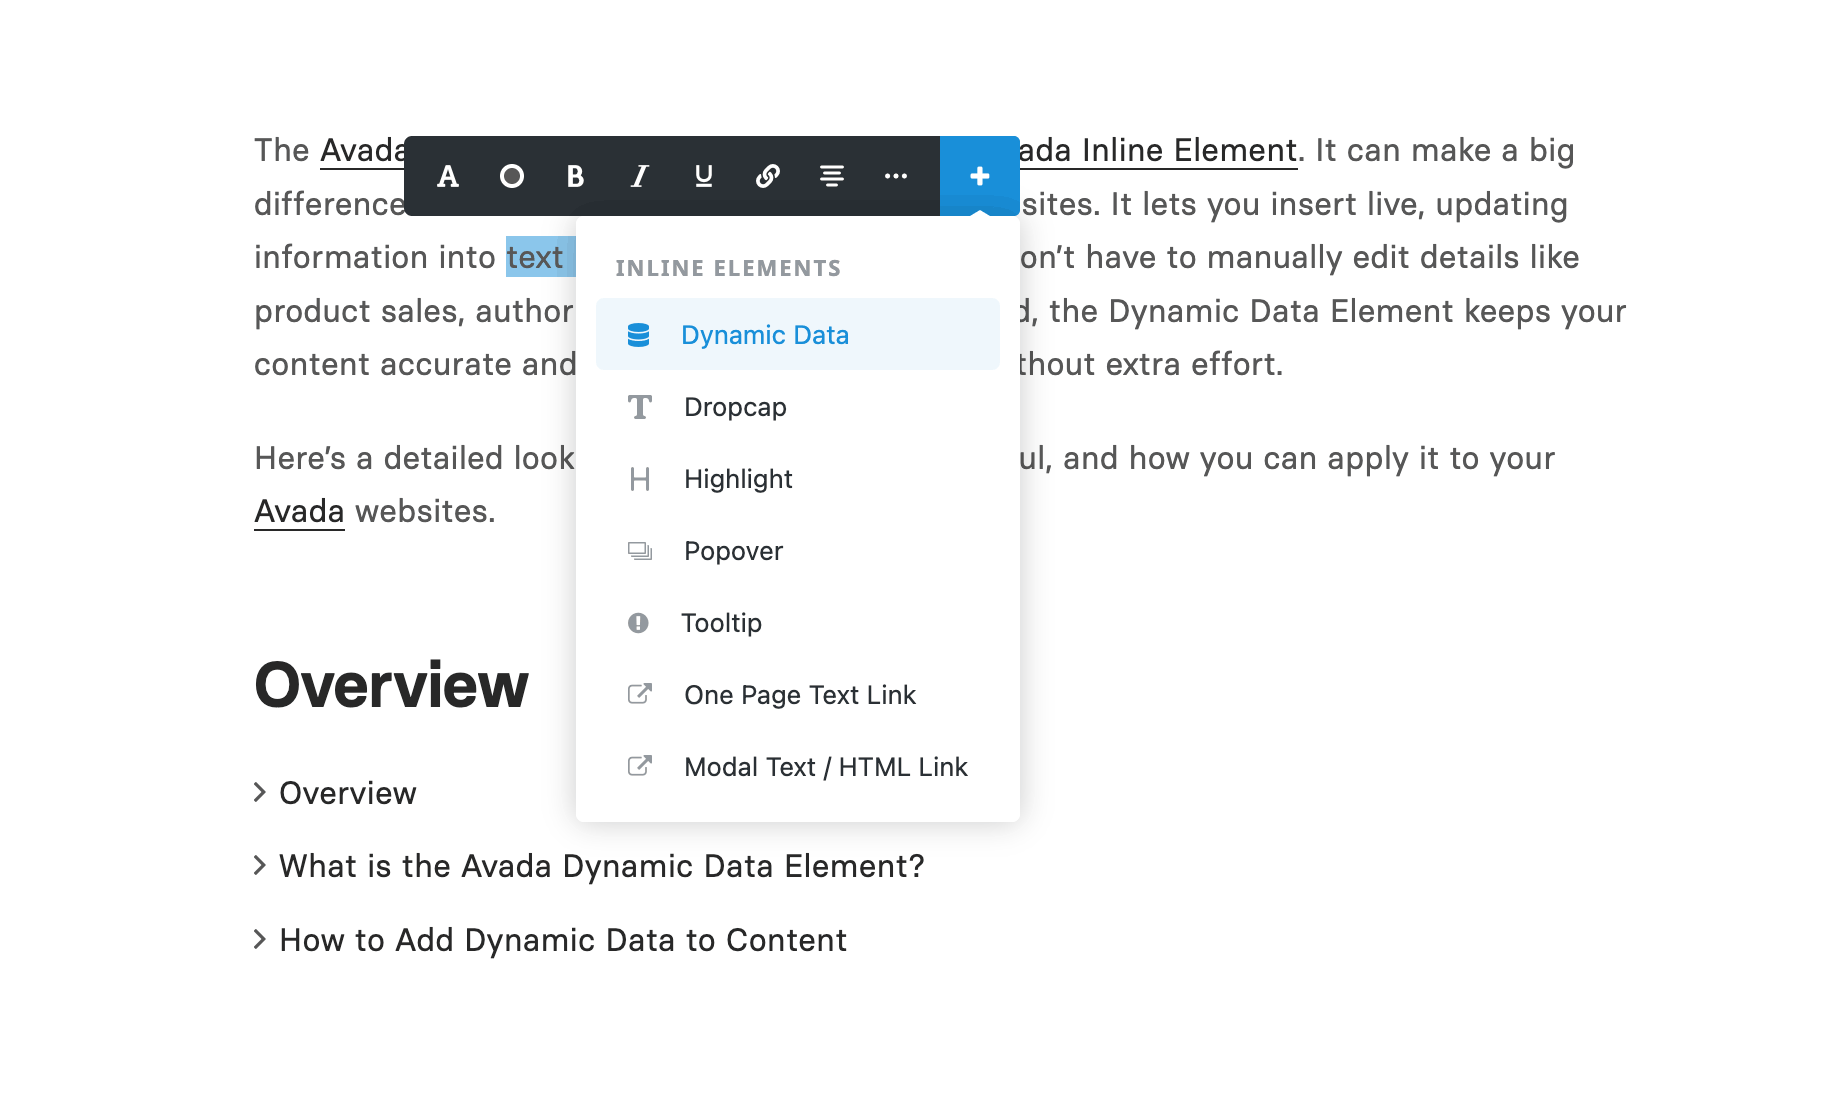Click the INLINE ELEMENTS header label
The width and height of the screenshot is (1848, 1100).
(728, 268)
